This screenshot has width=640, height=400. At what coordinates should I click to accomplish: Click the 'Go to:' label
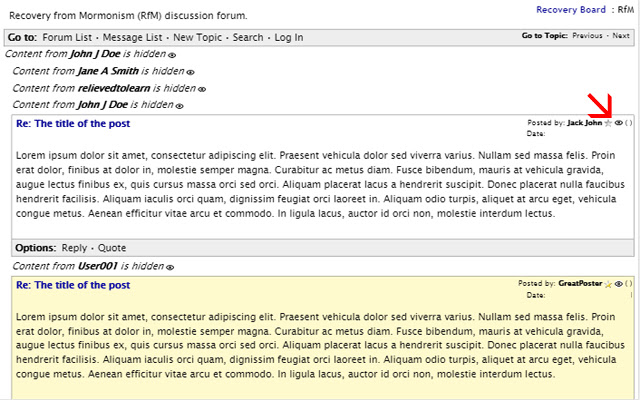[x=22, y=38]
